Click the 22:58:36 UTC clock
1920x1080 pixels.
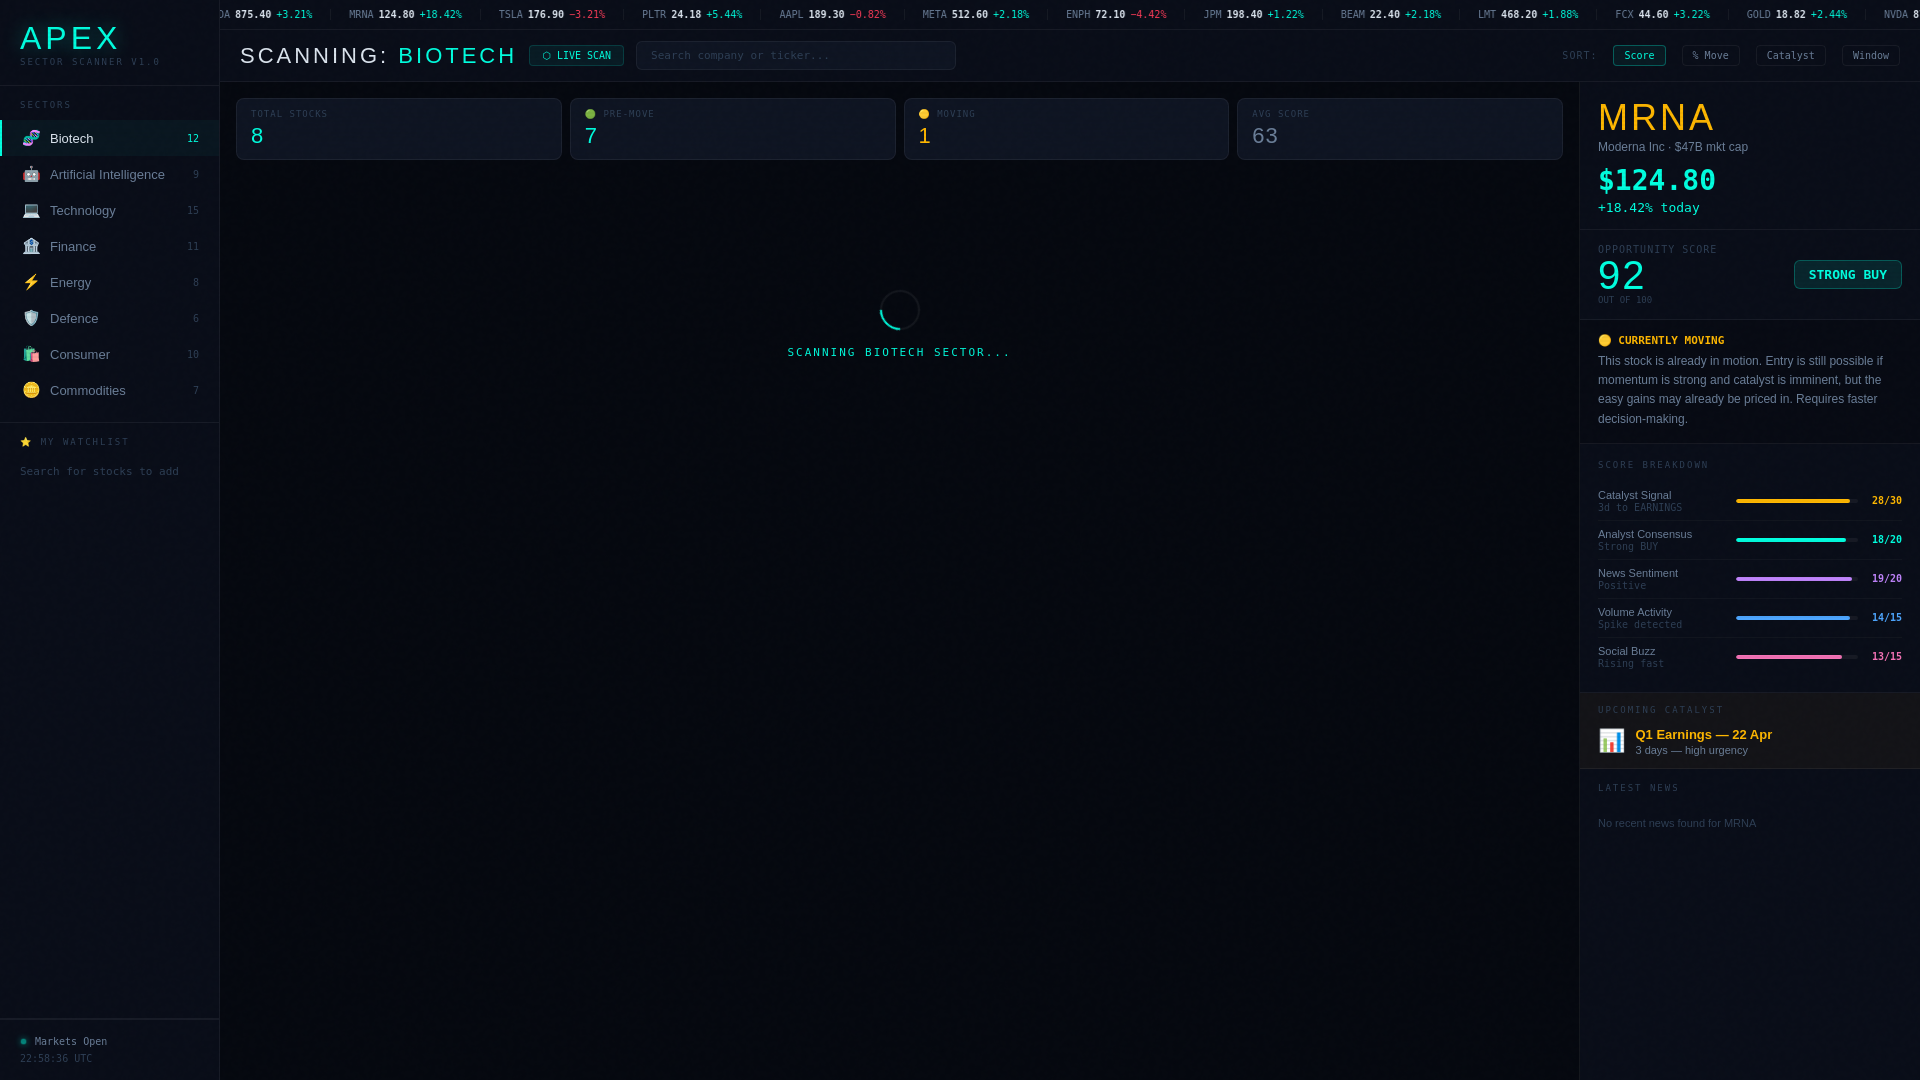[x=56, y=1059]
